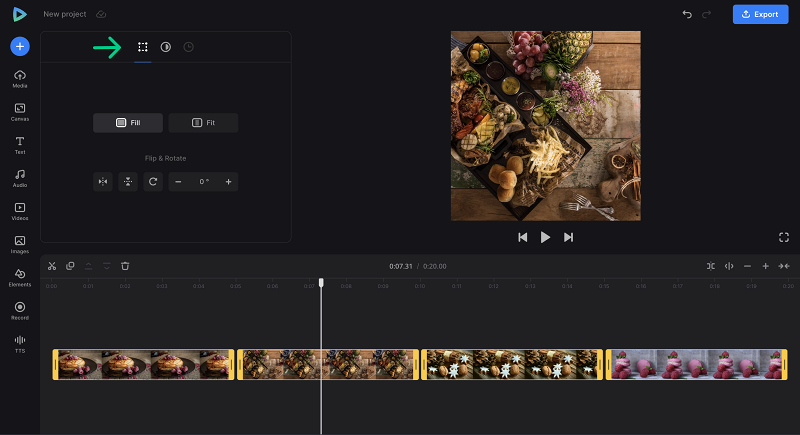Screen dimensions: 800x435
Task: Play the video preview
Action: 545,237
